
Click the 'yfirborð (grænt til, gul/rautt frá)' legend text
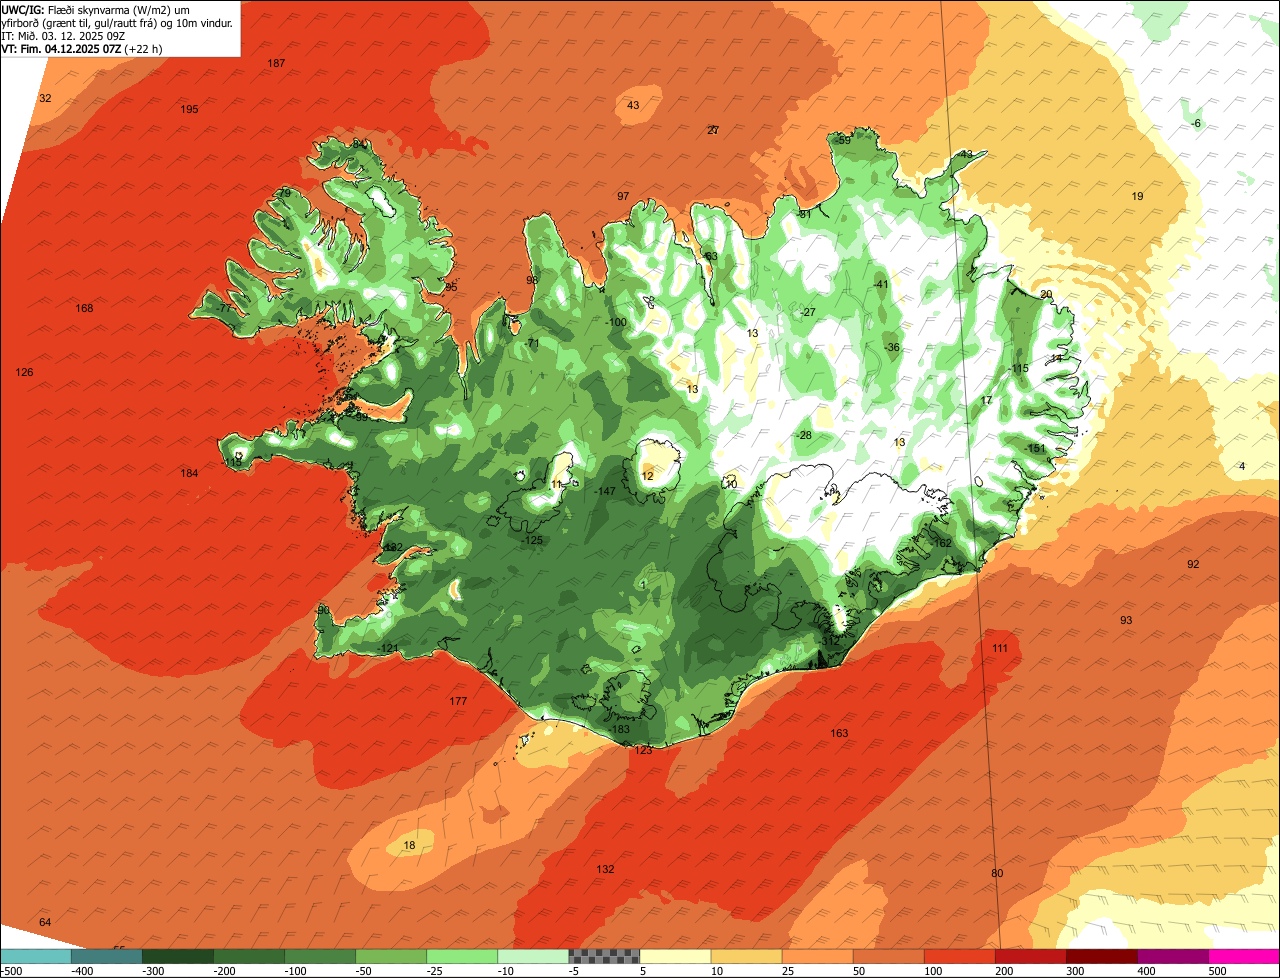(80, 22)
